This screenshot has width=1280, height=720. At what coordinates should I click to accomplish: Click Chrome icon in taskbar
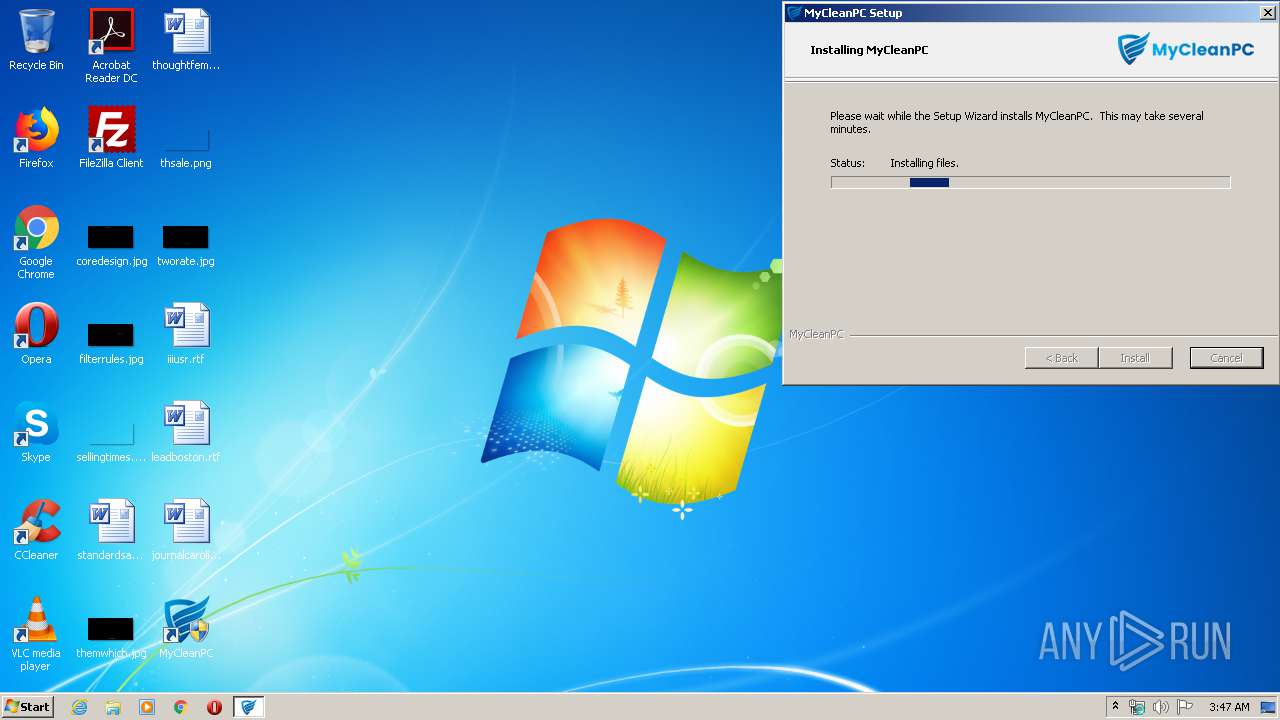pyautogui.click(x=181, y=707)
